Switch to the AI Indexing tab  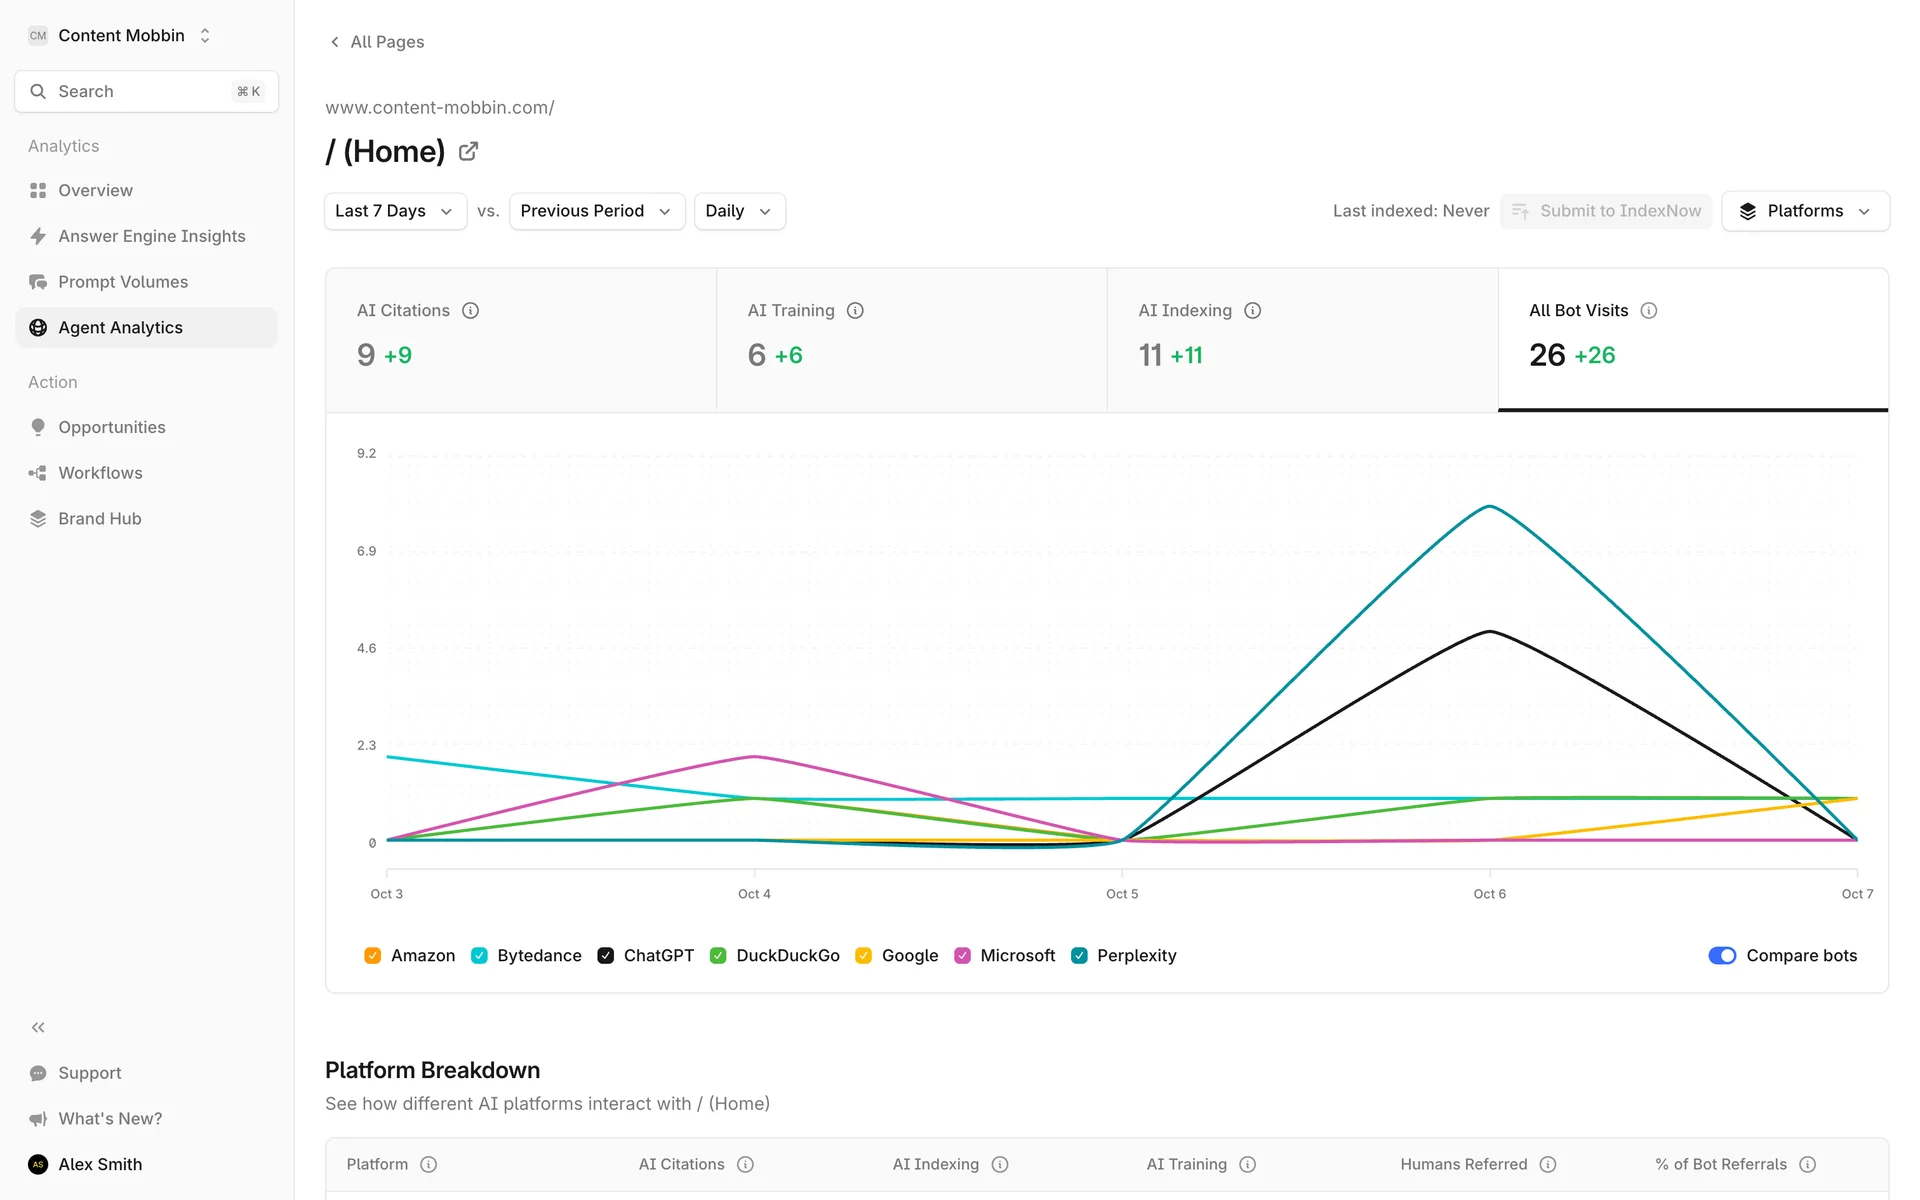[x=1302, y=338]
